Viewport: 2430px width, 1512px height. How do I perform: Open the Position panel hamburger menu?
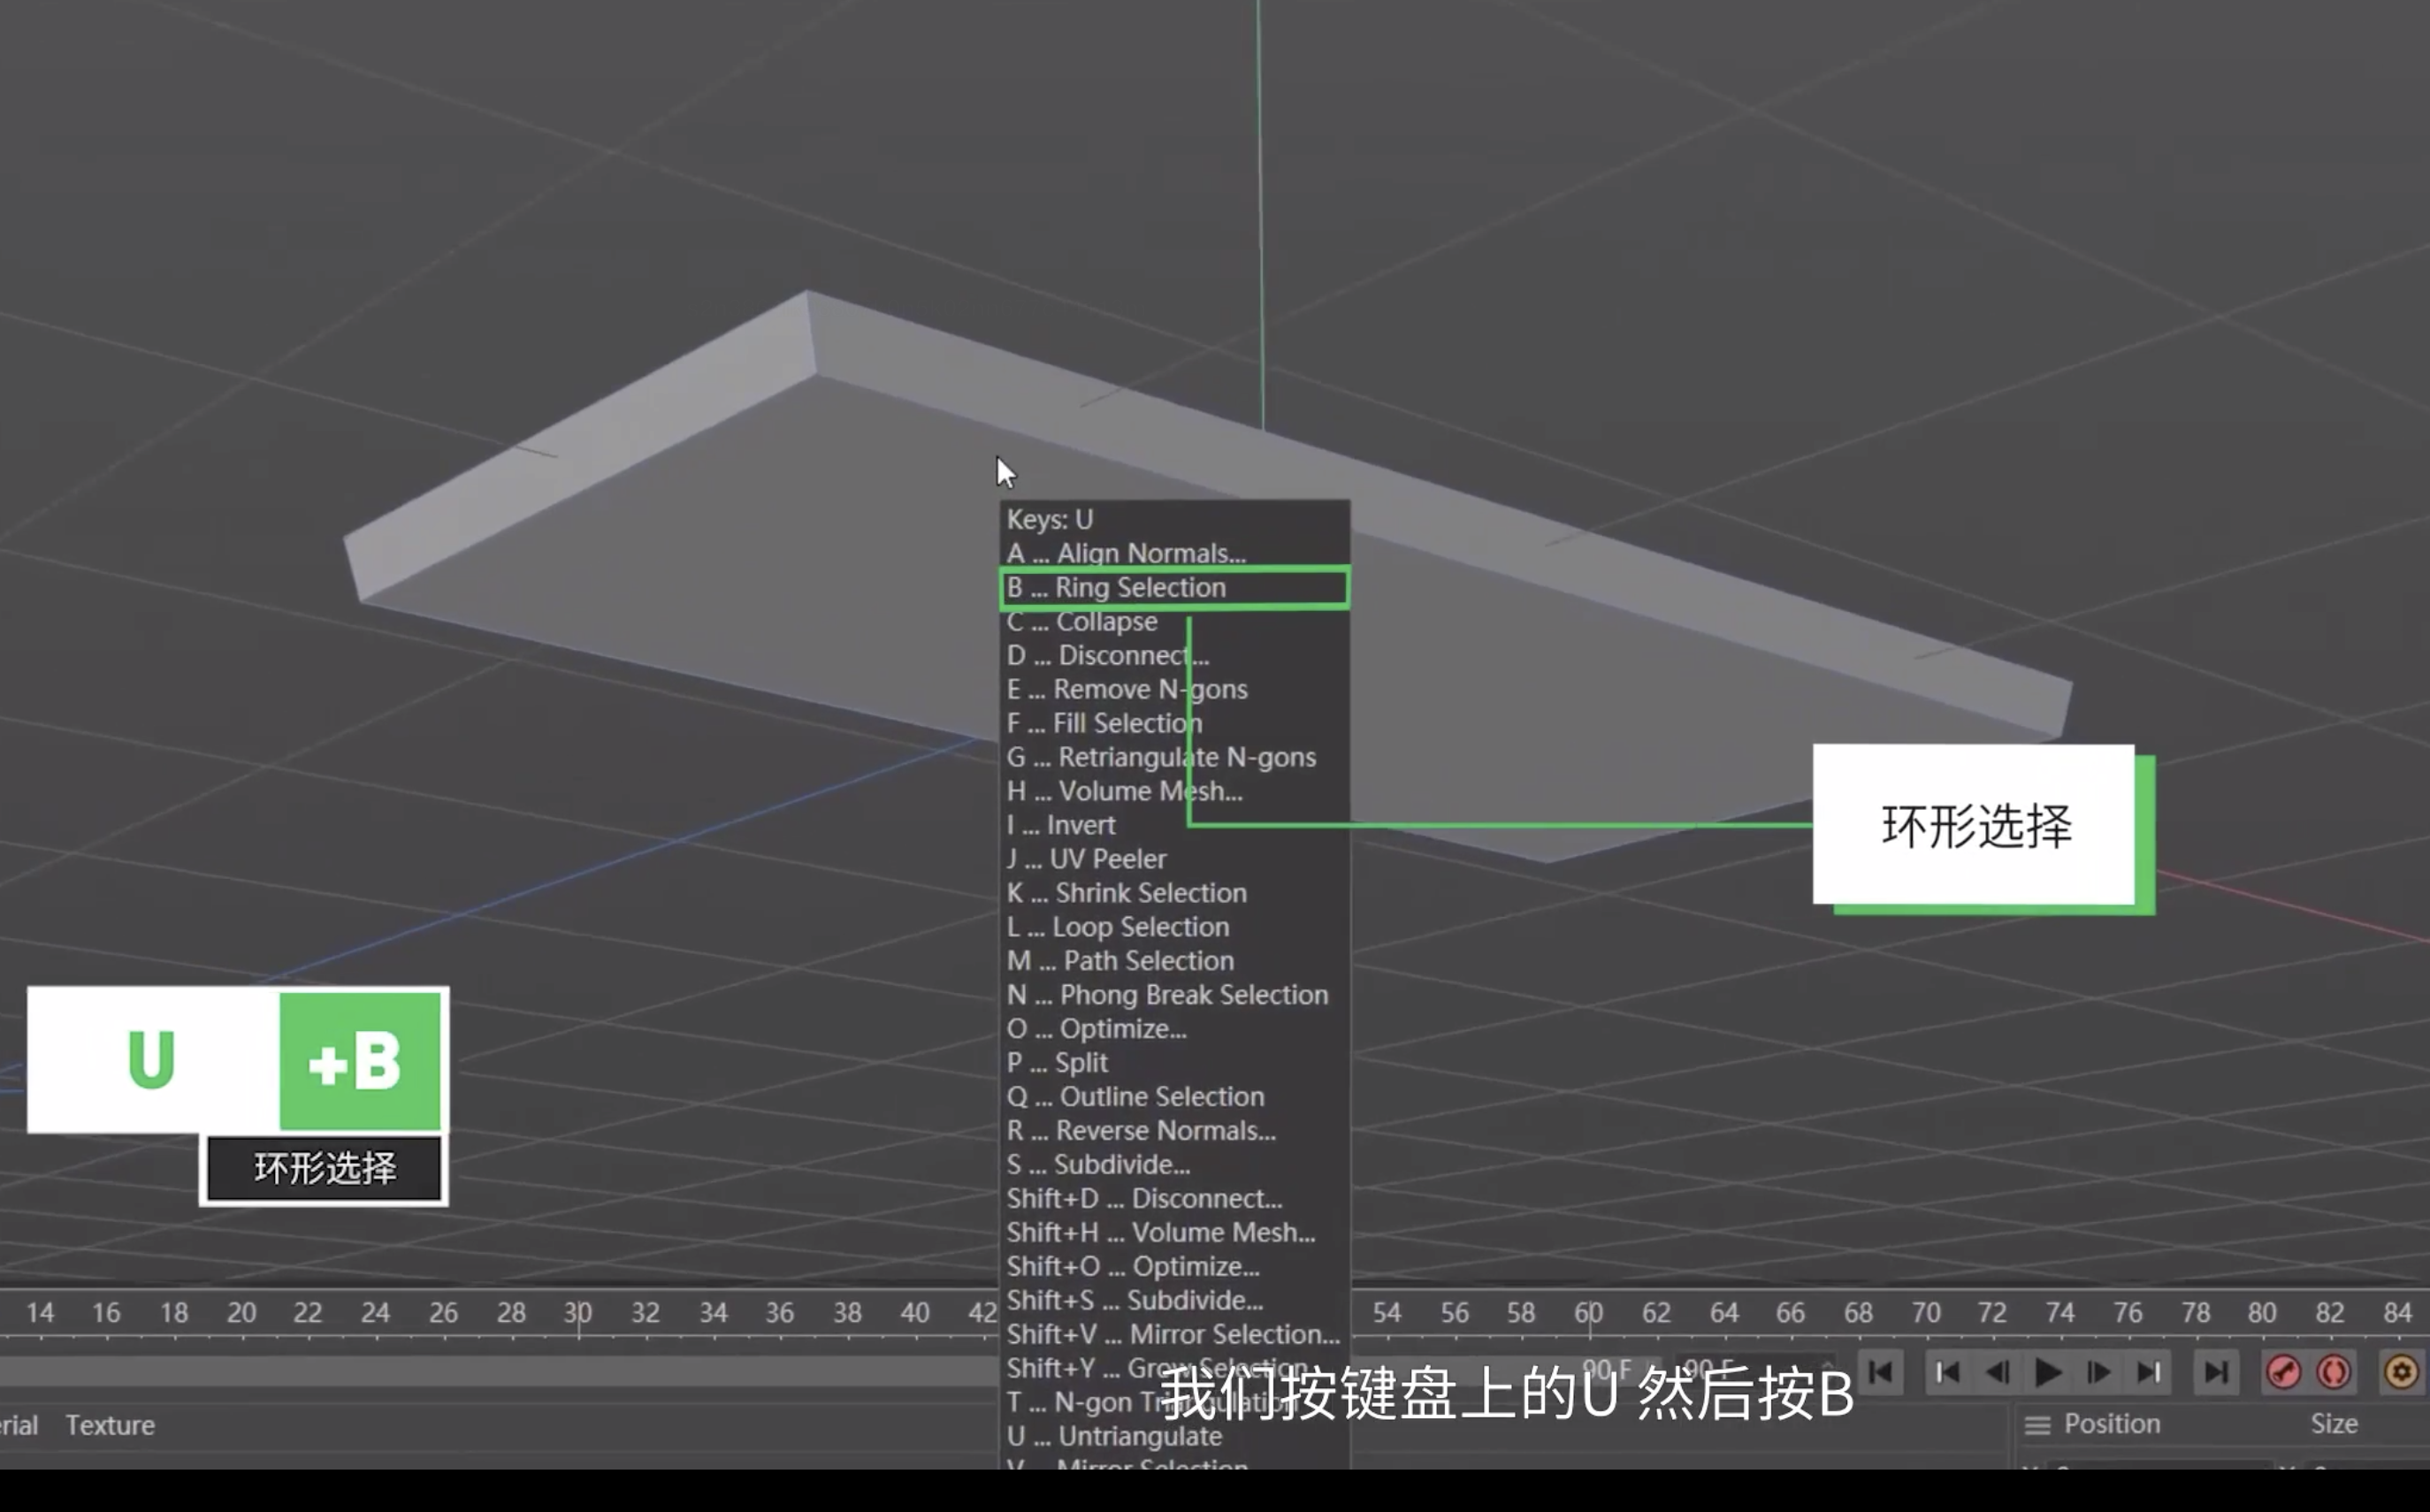pos(2037,1425)
